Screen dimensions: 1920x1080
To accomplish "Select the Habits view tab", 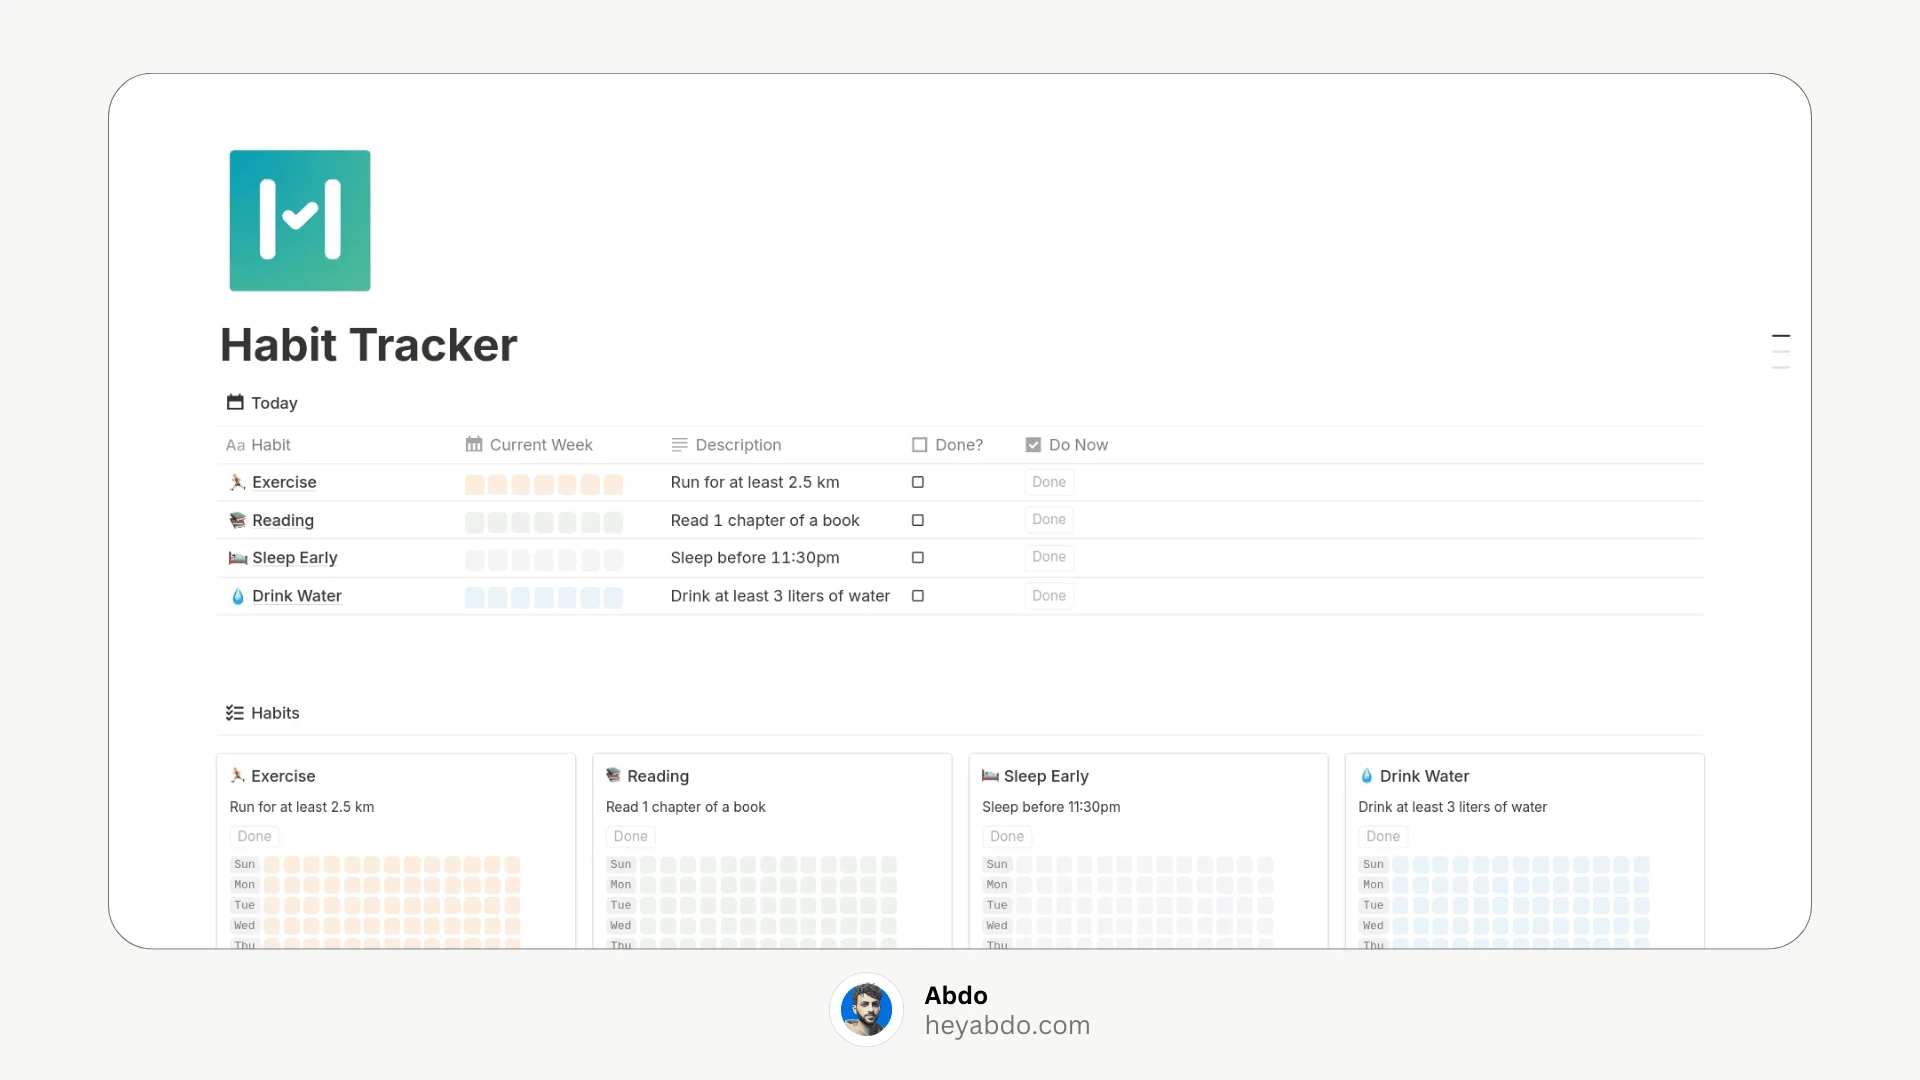I will tap(263, 713).
